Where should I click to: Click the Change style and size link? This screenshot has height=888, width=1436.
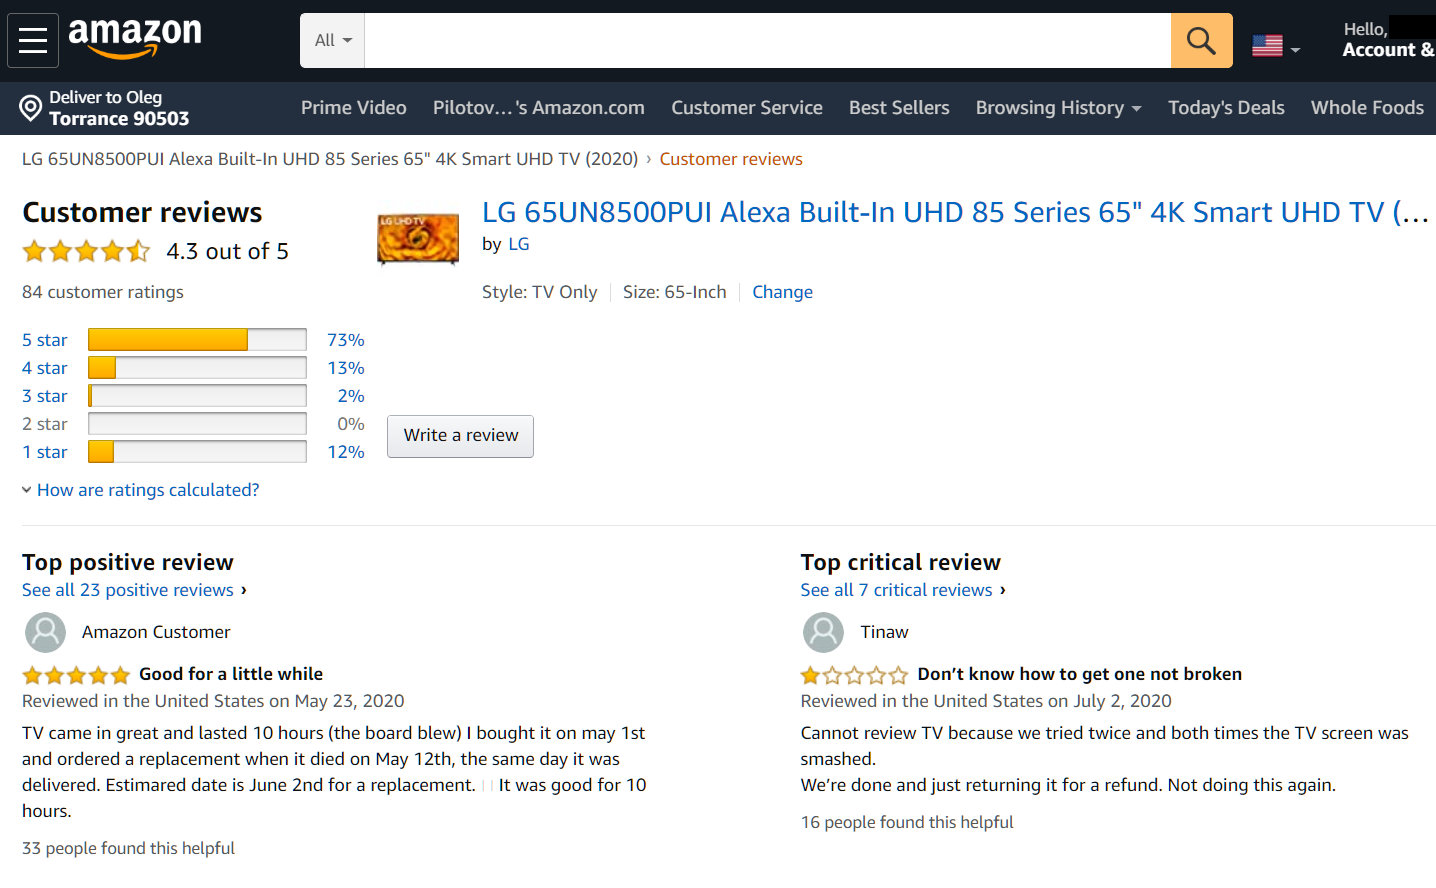click(x=782, y=292)
